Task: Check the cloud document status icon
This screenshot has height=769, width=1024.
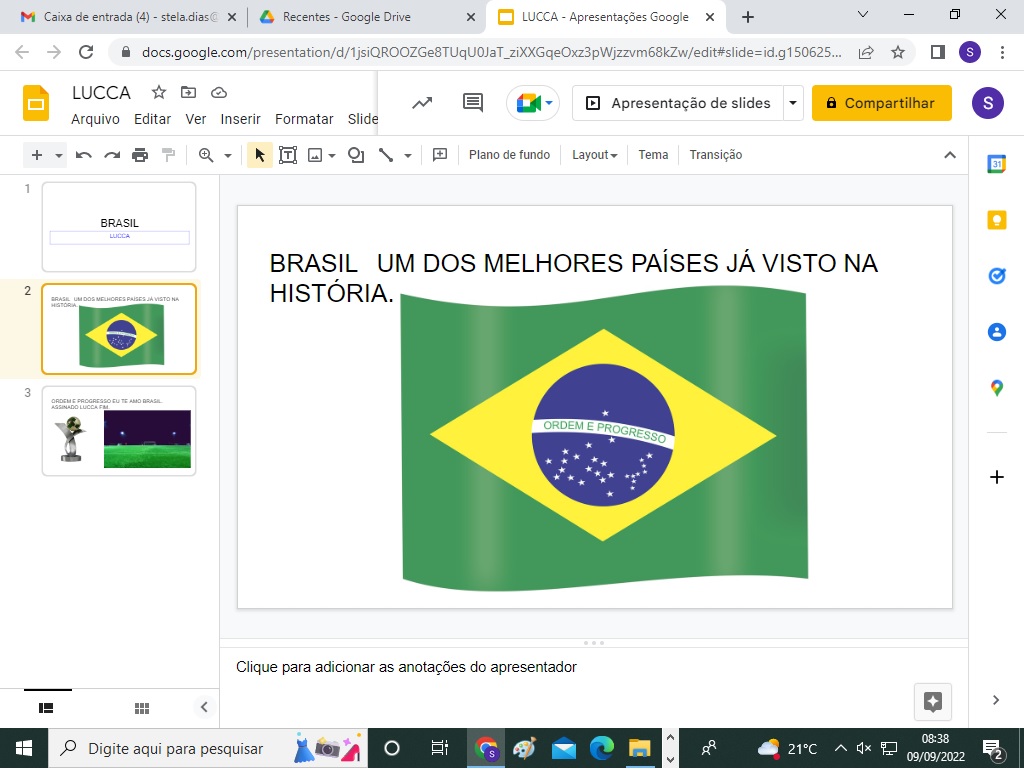Action: [x=219, y=93]
